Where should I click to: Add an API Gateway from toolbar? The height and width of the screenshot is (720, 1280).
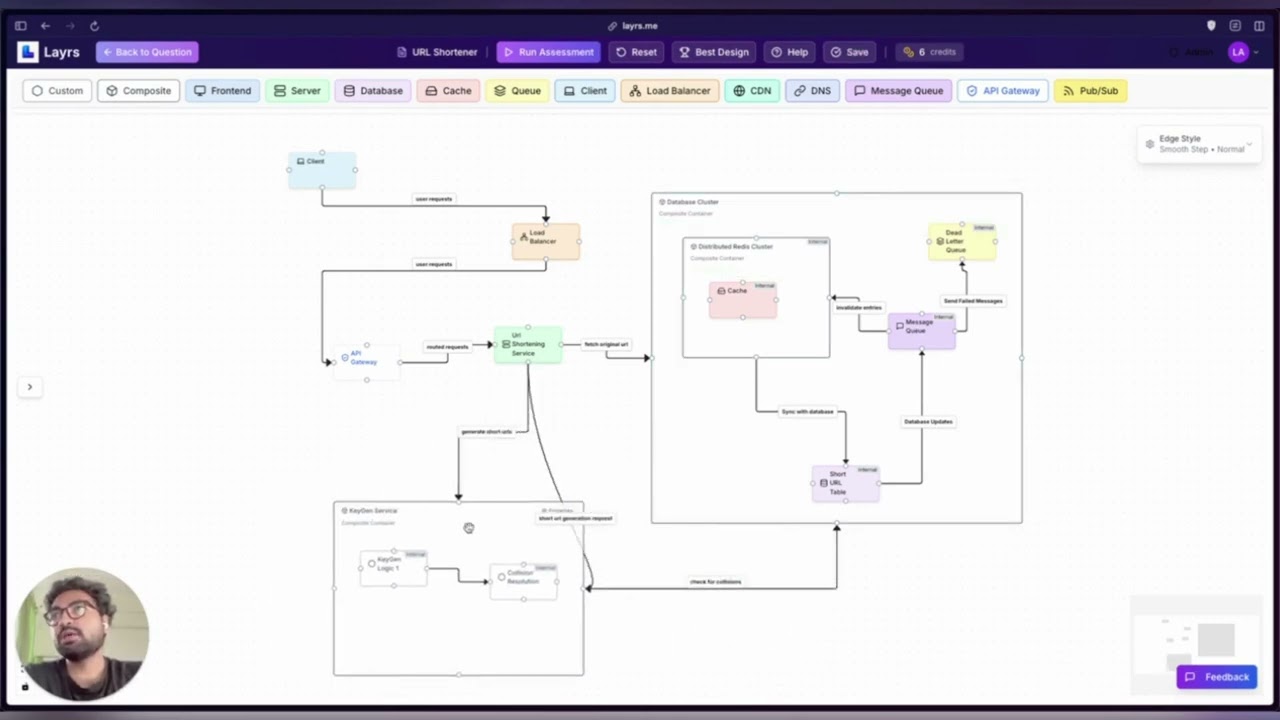pos(1002,91)
